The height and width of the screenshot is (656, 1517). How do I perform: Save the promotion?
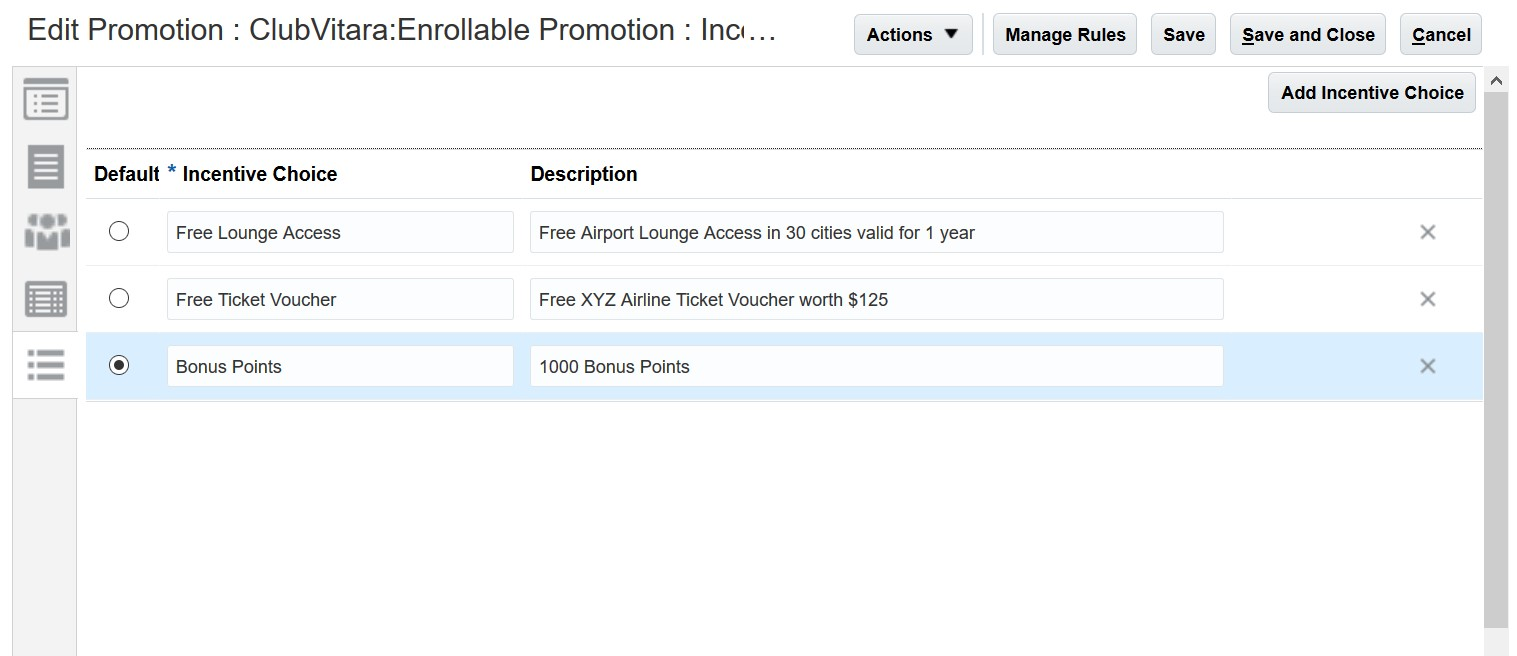(1183, 35)
